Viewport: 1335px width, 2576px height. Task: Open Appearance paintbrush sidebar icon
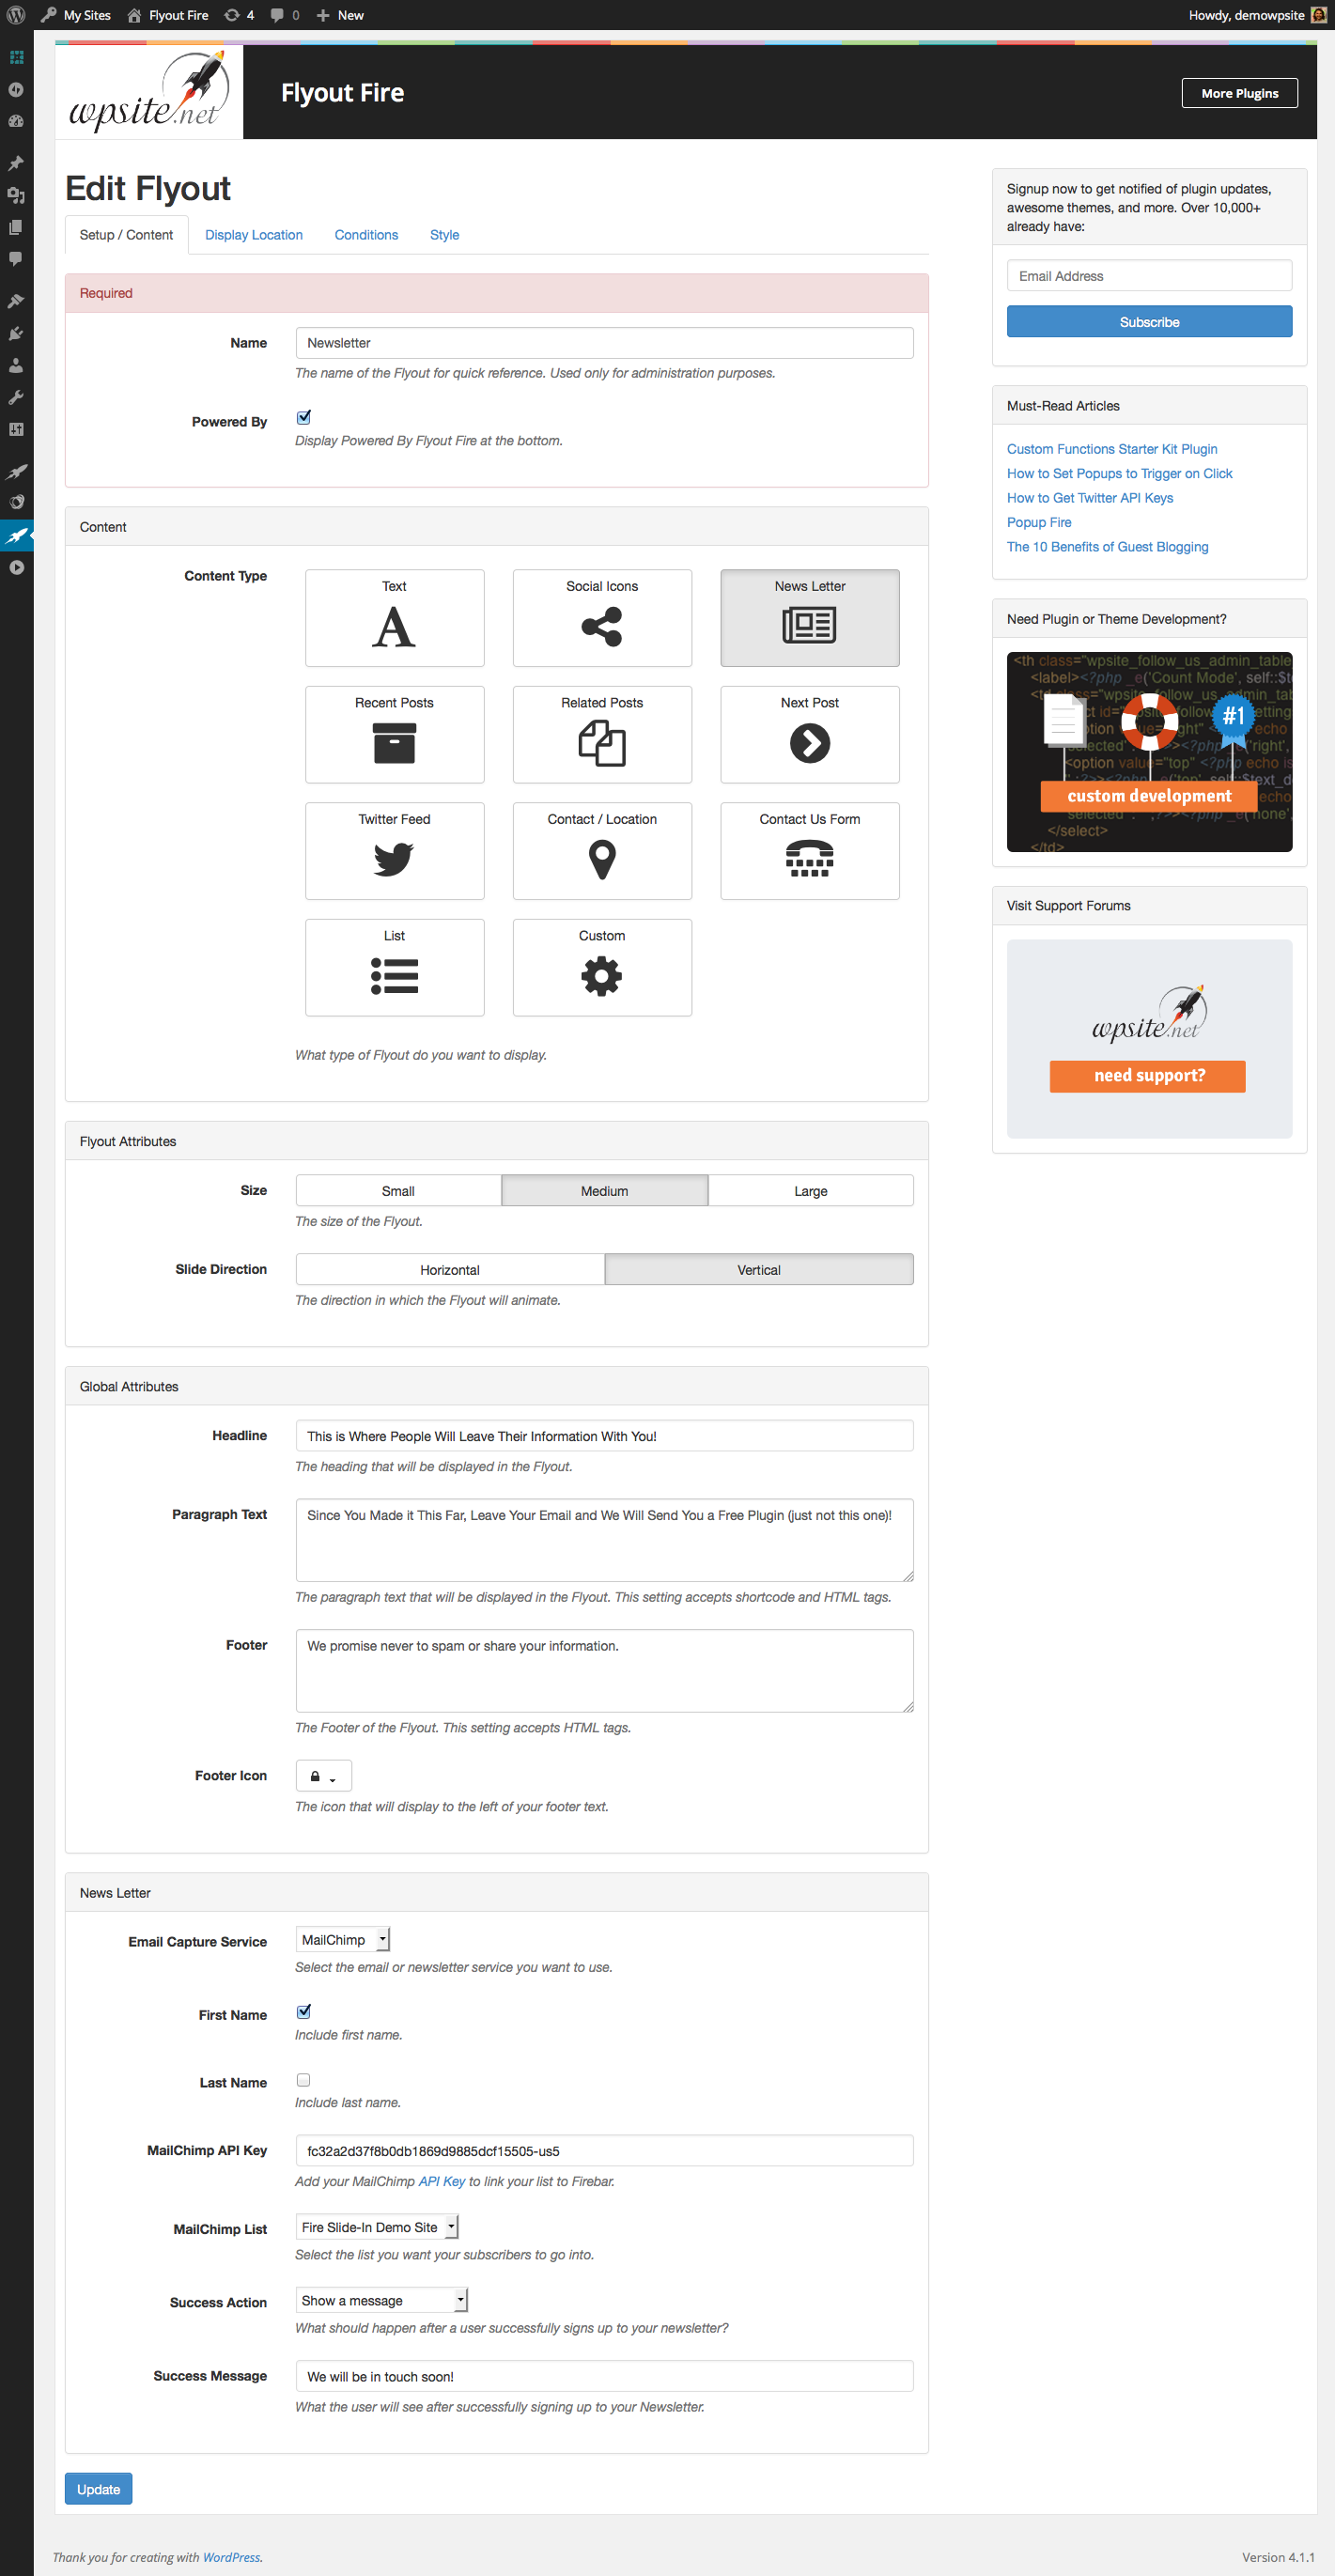click(x=16, y=301)
